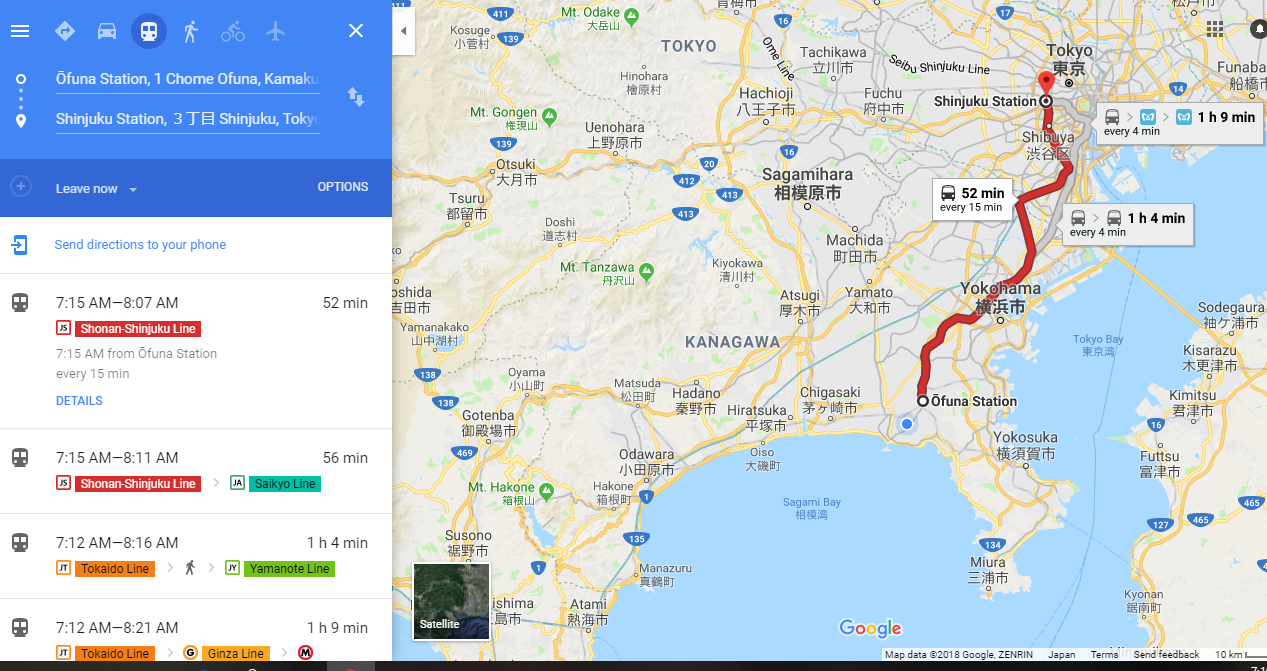The width and height of the screenshot is (1267, 671).
Task: Select the walking travel mode icon
Action: (190, 31)
